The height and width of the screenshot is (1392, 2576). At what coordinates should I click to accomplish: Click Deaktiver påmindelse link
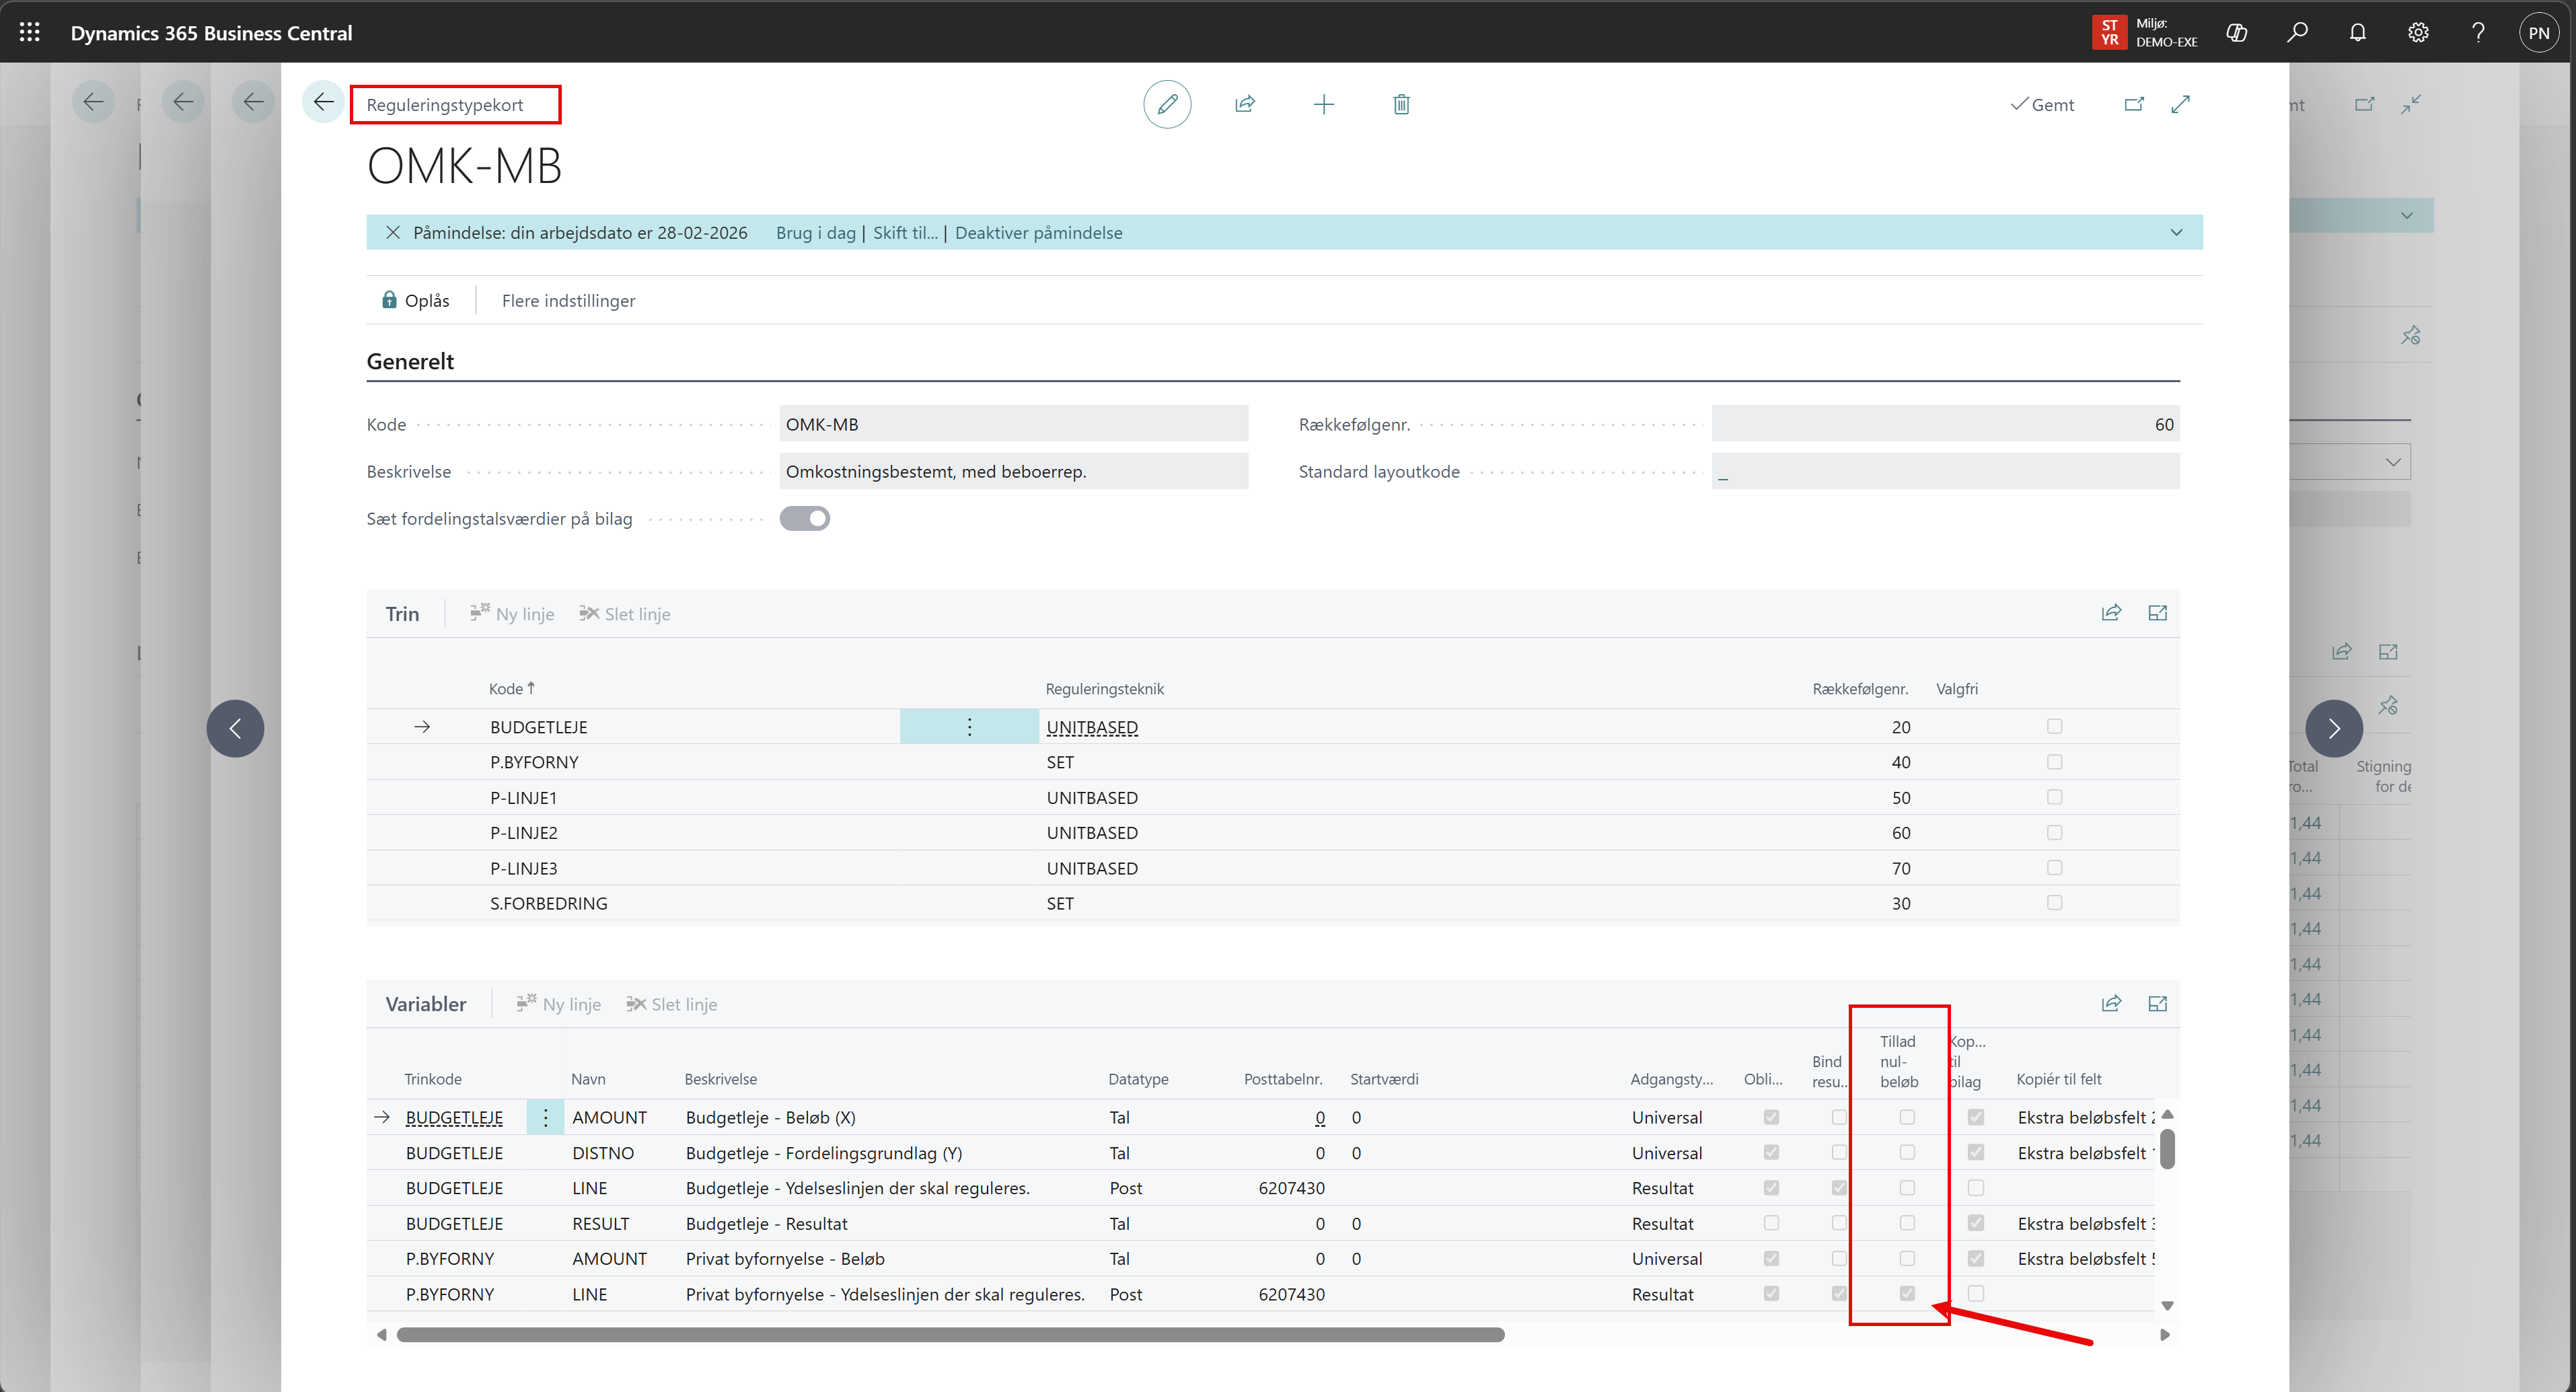[x=1038, y=232]
